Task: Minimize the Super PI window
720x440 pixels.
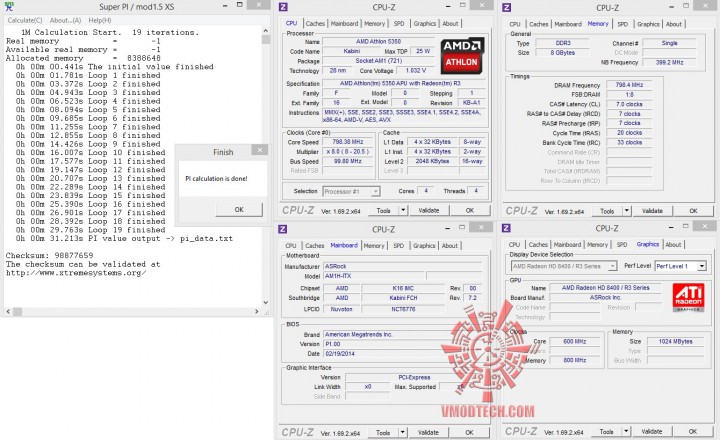Action: point(225,6)
